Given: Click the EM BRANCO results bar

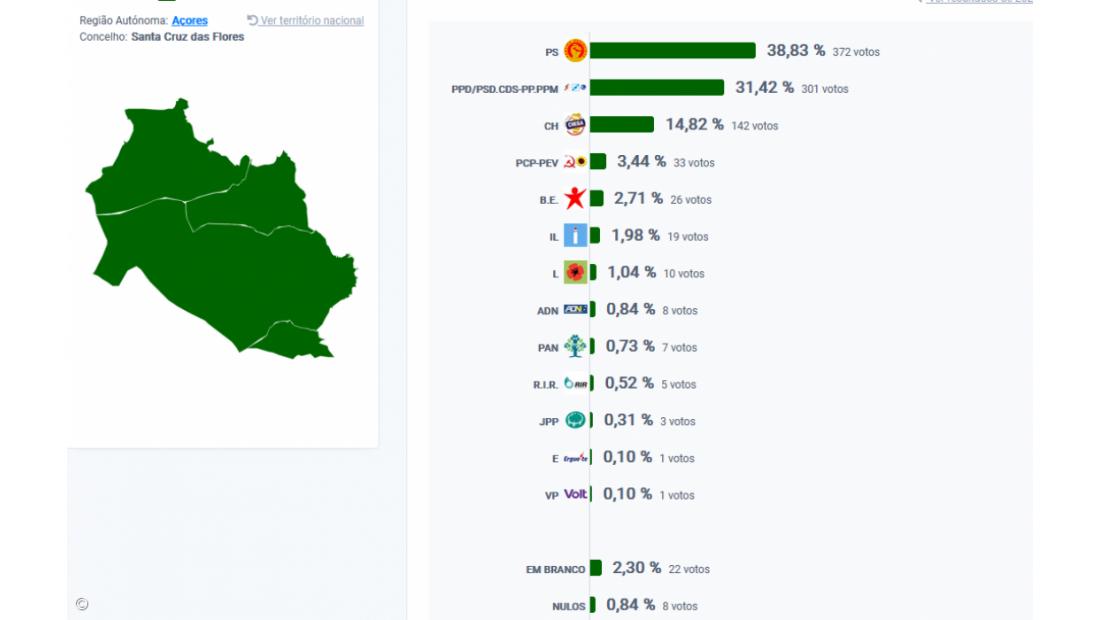Looking at the screenshot, I should click(x=596, y=568).
